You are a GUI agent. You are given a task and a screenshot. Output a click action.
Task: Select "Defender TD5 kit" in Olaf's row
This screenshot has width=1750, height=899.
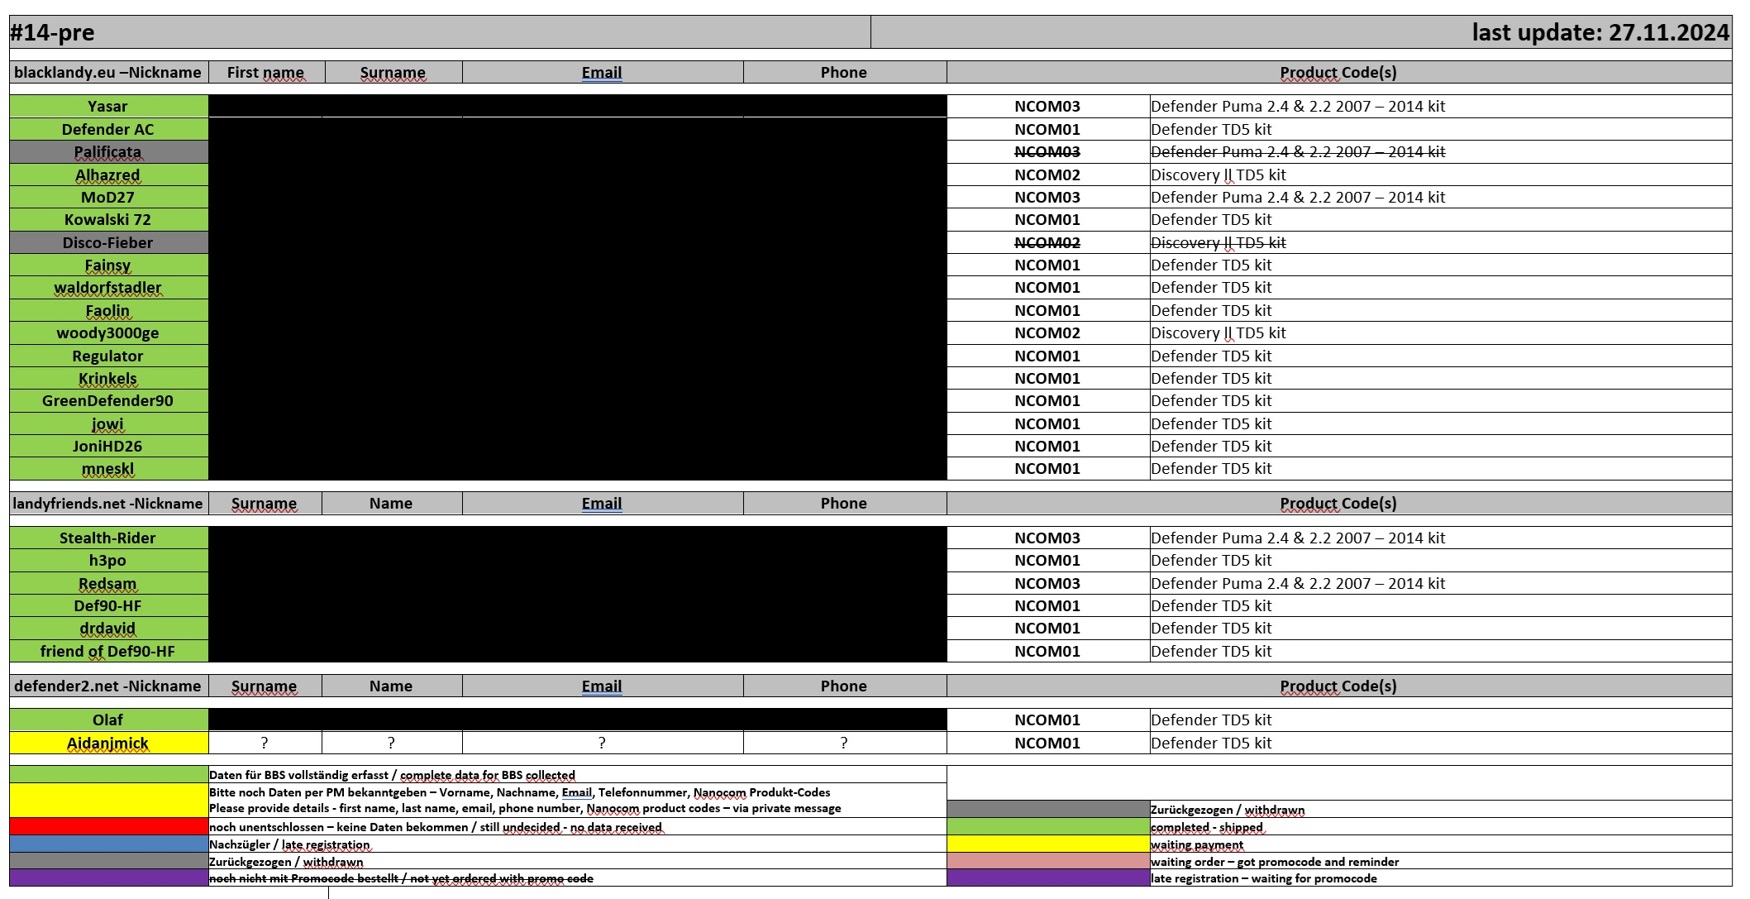click(1211, 720)
